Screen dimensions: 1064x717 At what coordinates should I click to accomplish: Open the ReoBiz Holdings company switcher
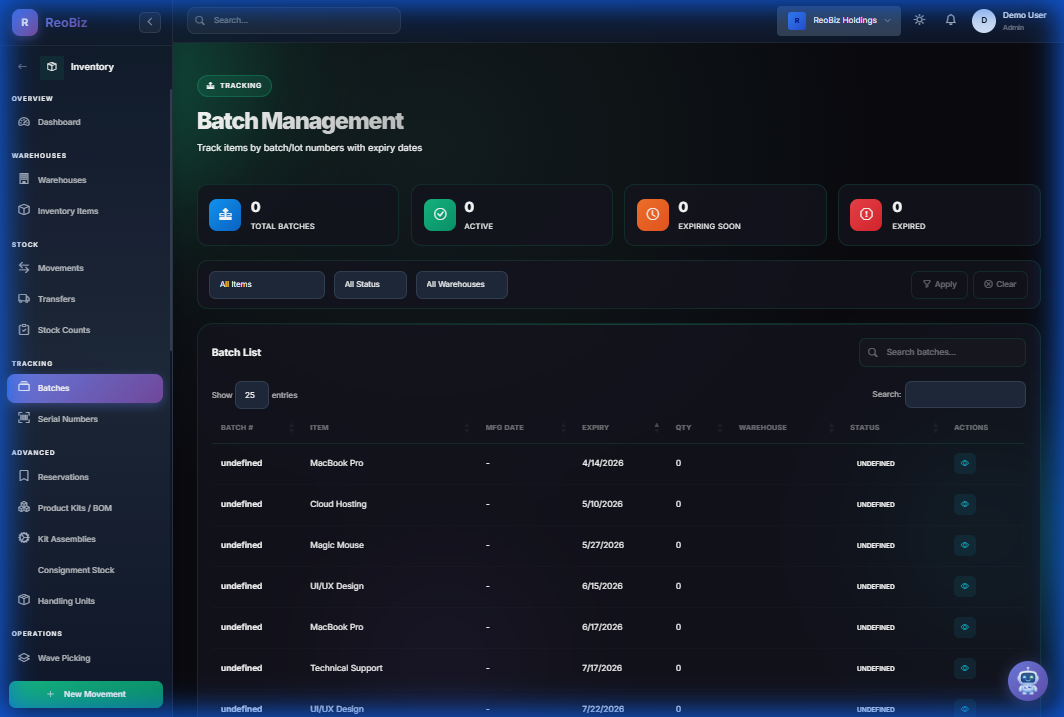click(x=838, y=19)
